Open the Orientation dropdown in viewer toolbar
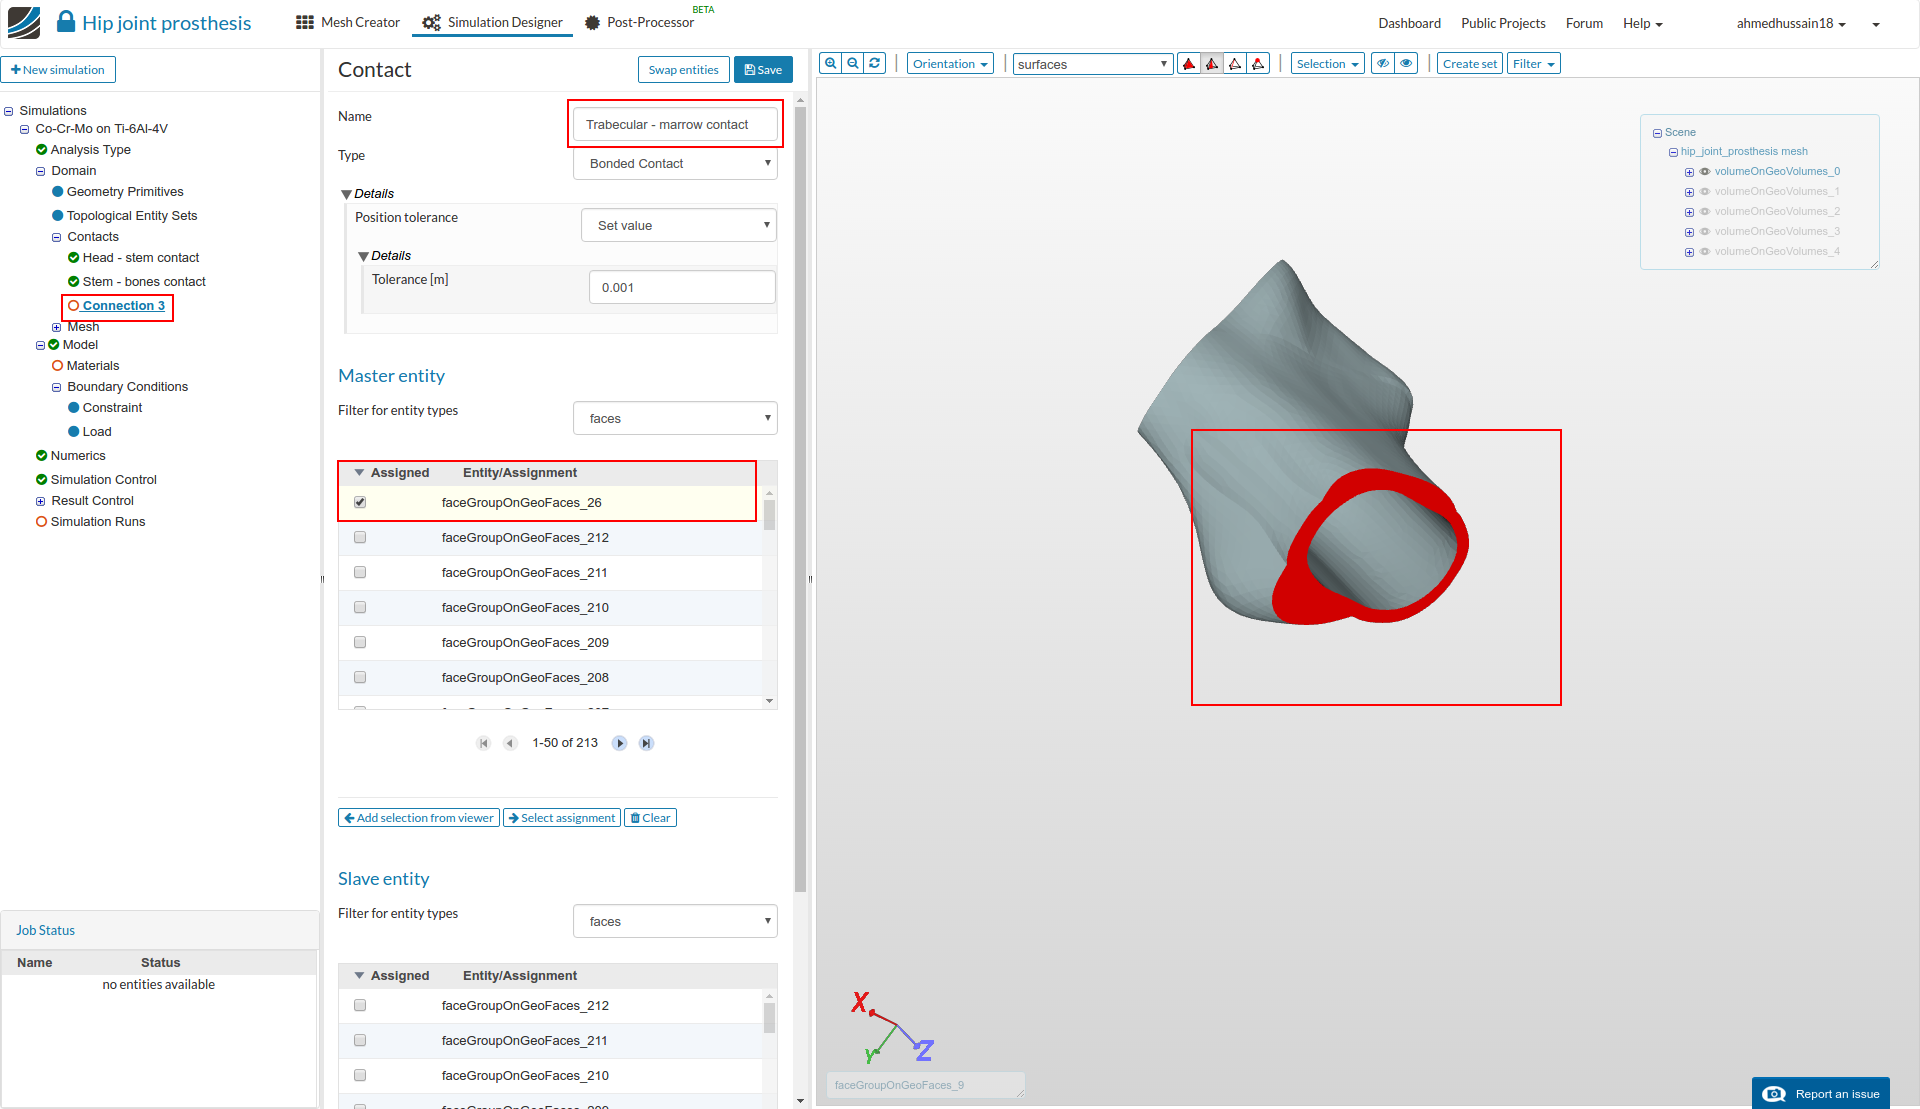The height and width of the screenshot is (1109, 1920). point(950,64)
